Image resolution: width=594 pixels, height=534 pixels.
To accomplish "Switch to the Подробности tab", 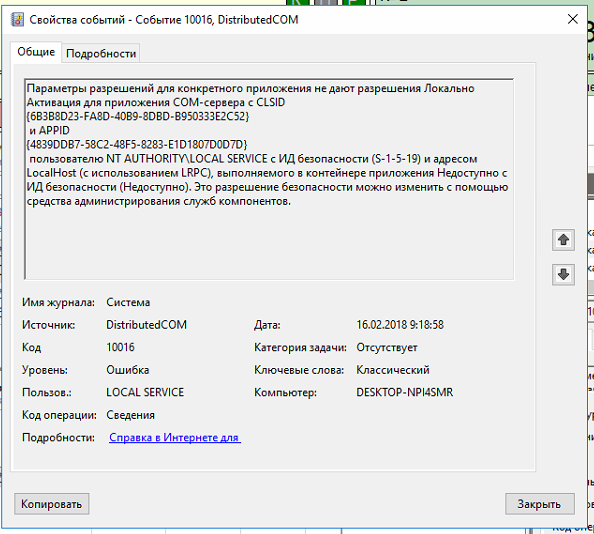I will point(101,53).
